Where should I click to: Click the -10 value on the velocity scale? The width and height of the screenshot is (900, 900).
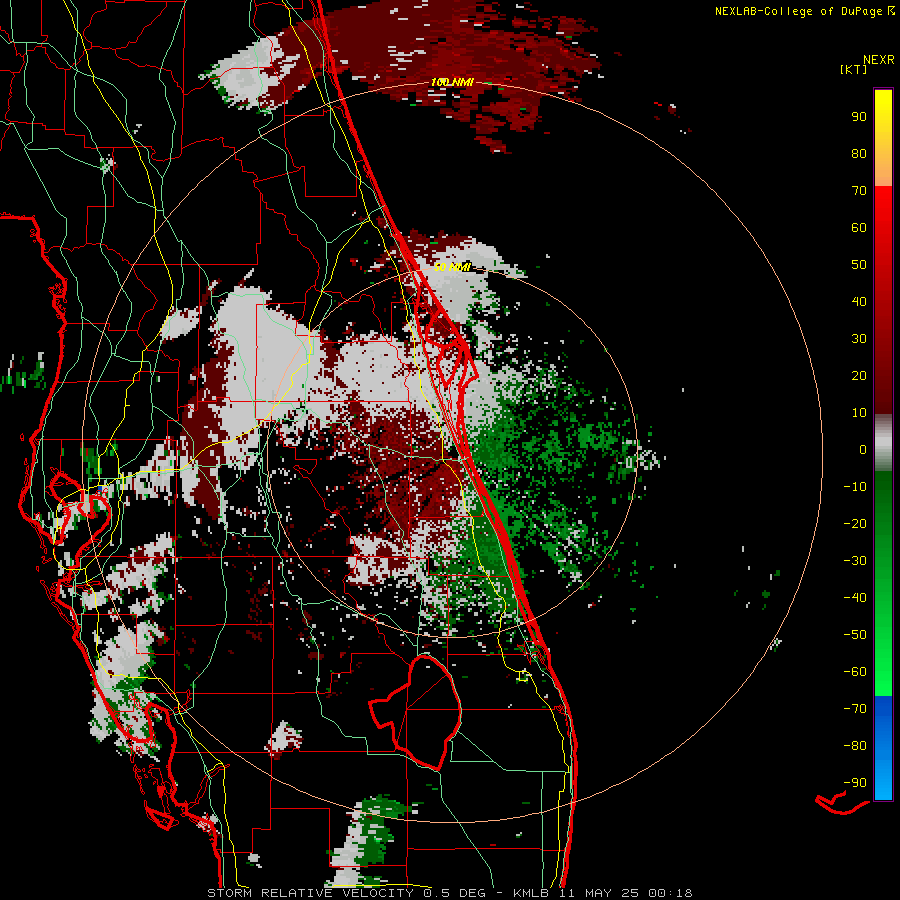click(x=855, y=487)
